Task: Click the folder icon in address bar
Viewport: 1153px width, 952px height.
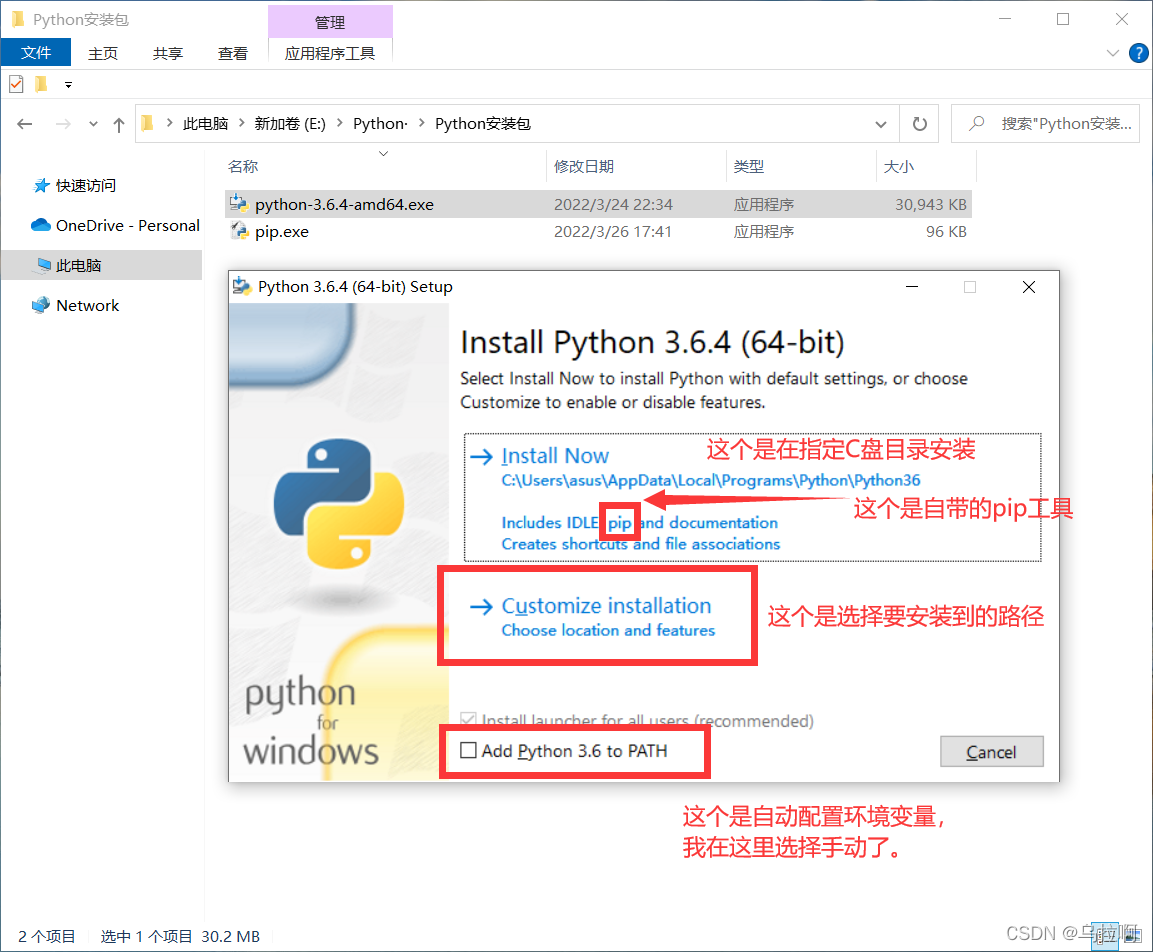Action: (x=147, y=123)
